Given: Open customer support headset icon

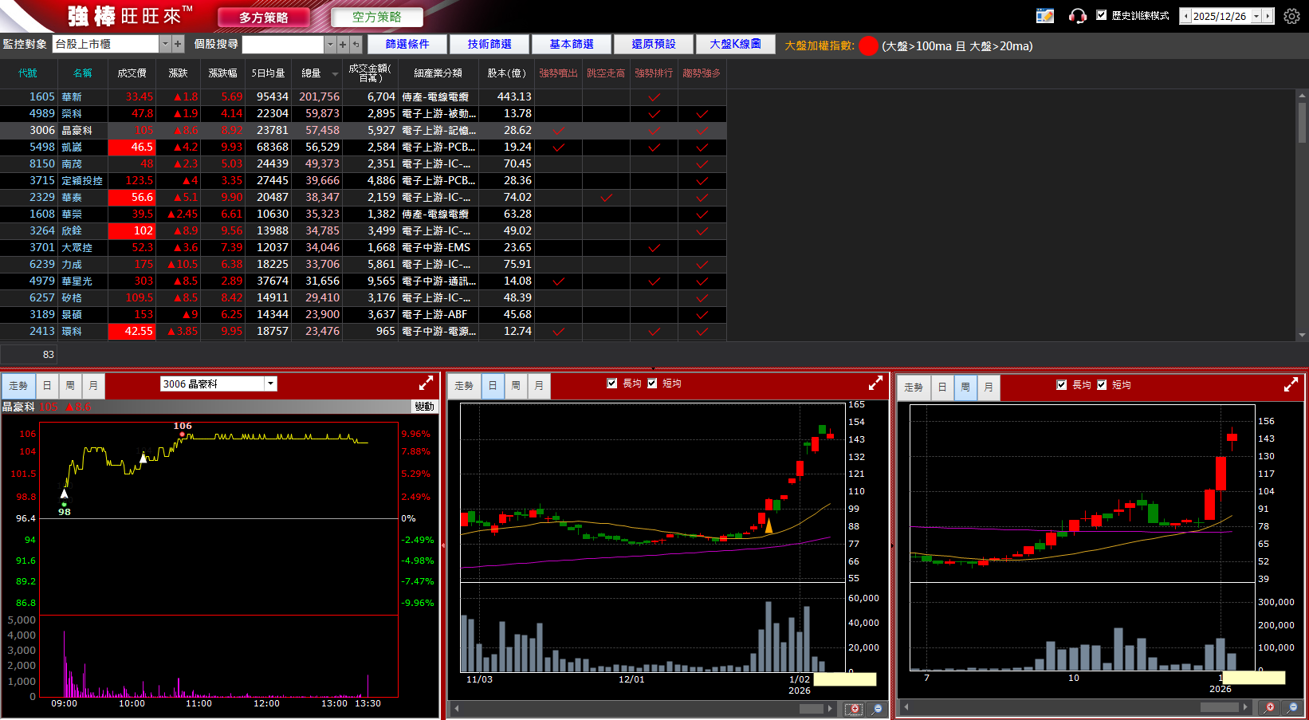Looking at the screenshot, I should pos(1077,16).
